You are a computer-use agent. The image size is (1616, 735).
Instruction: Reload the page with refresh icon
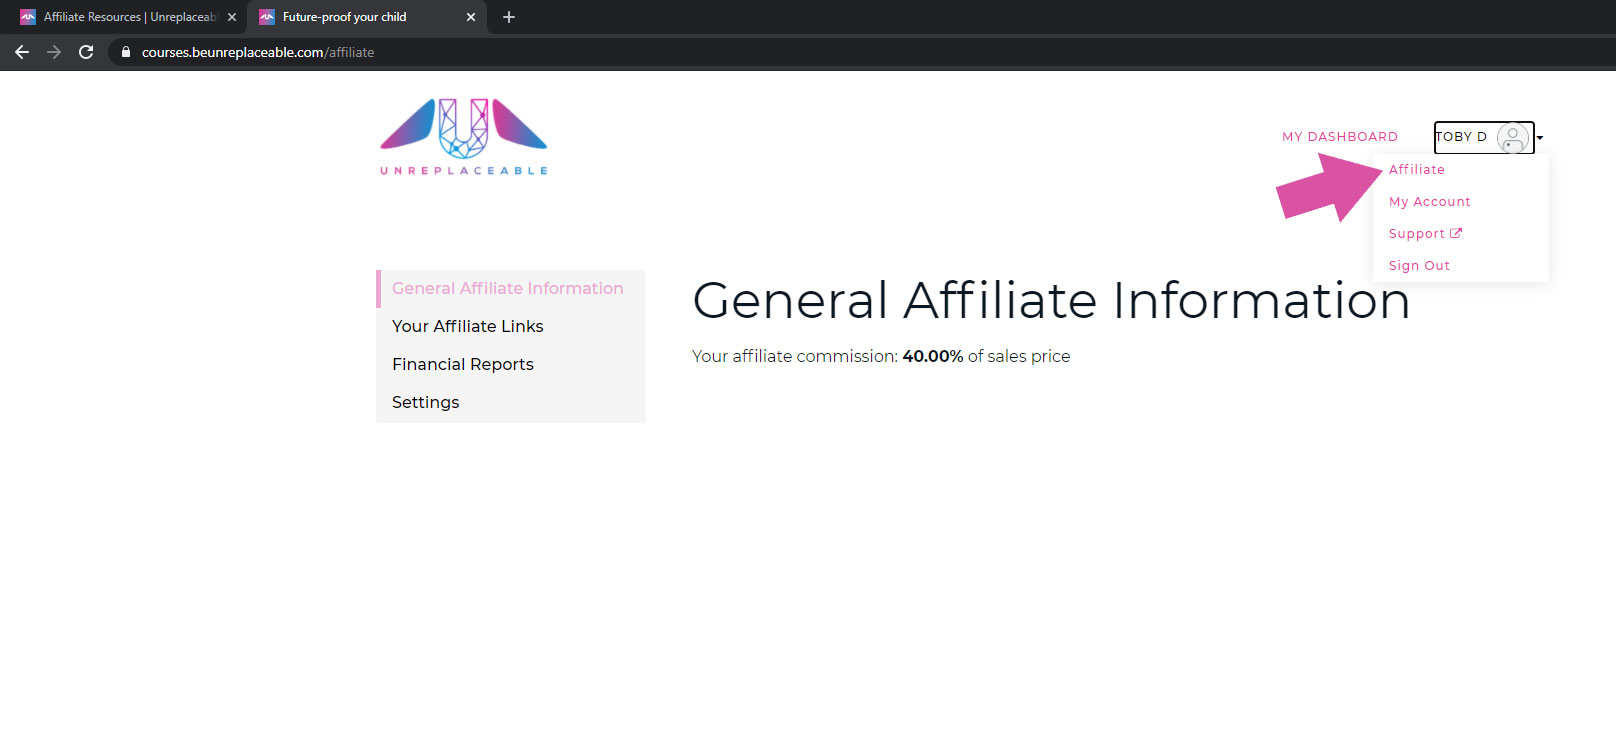pyautogui.click(x=86, y=52)
